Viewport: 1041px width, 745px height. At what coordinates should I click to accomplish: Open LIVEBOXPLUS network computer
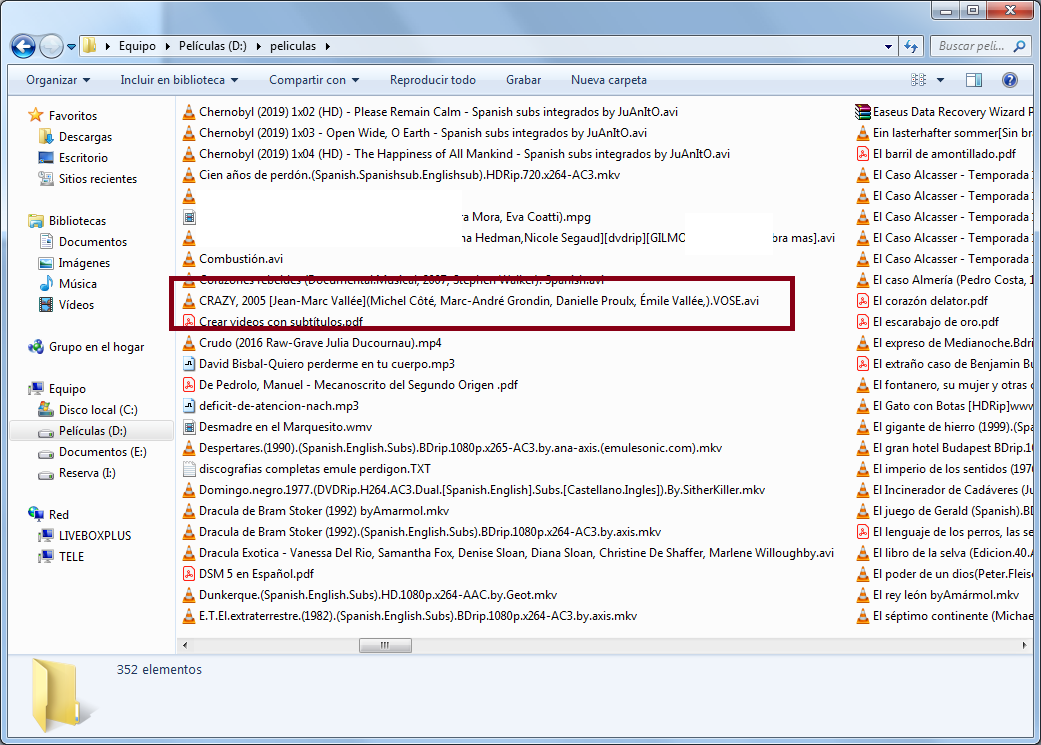94,536
